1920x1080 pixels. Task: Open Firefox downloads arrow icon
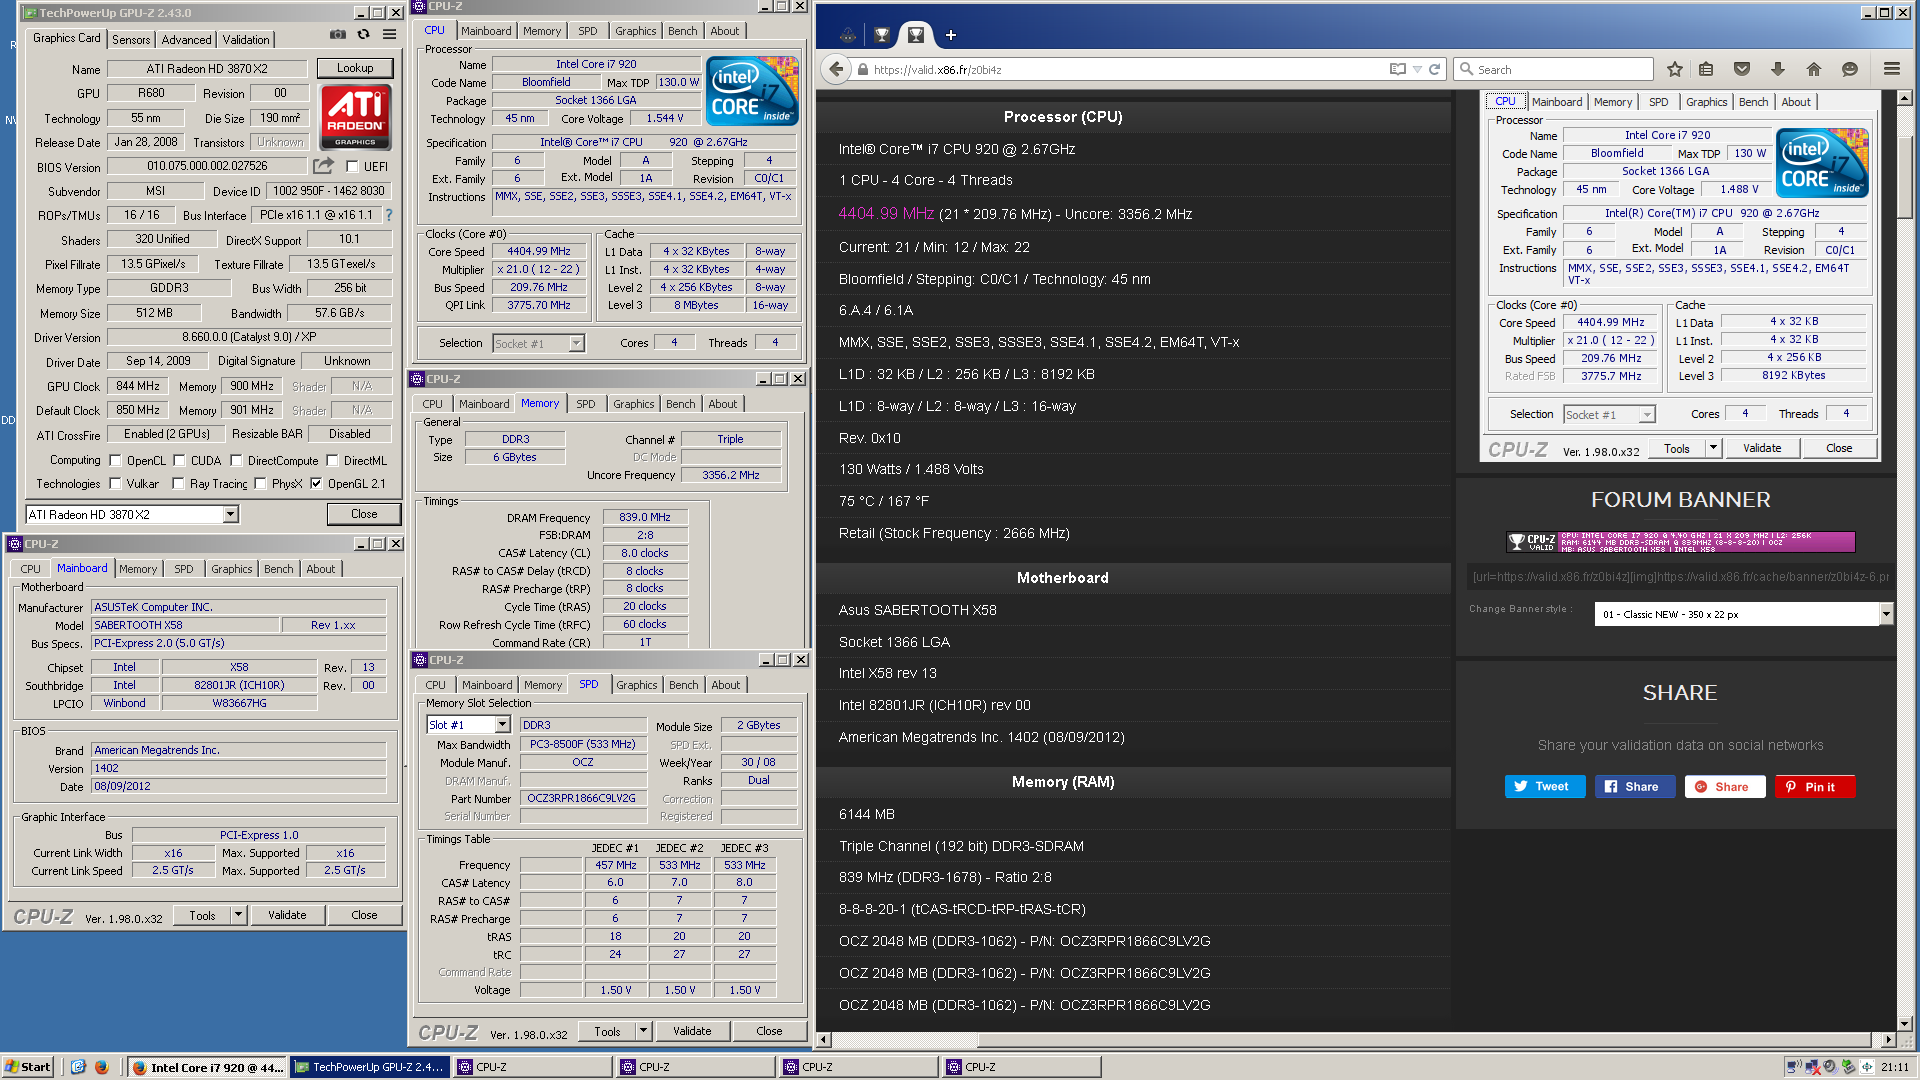pos(1777,69)
